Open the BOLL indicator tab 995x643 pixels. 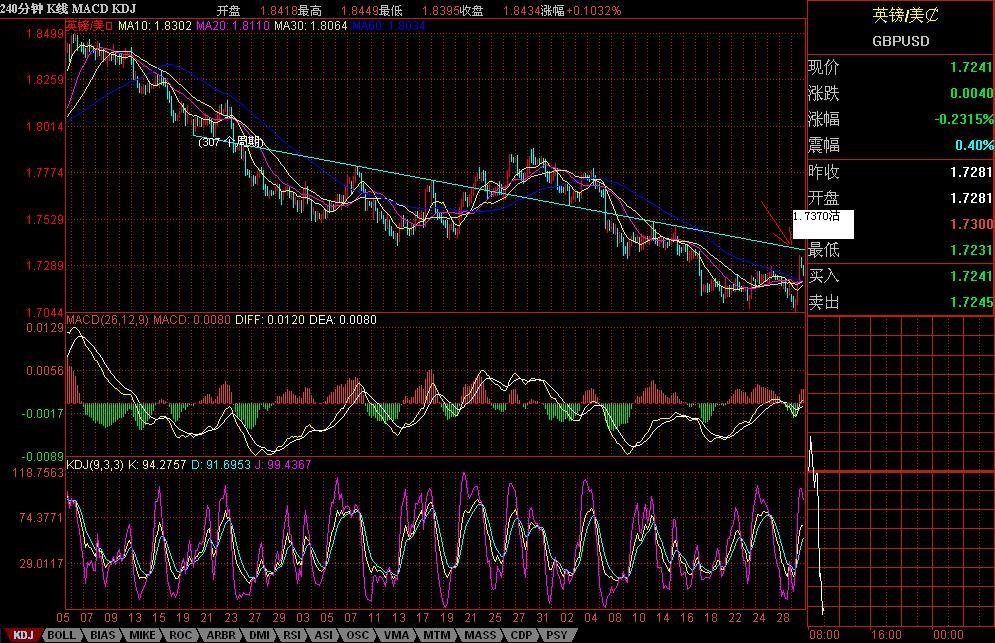pos(61,635)
